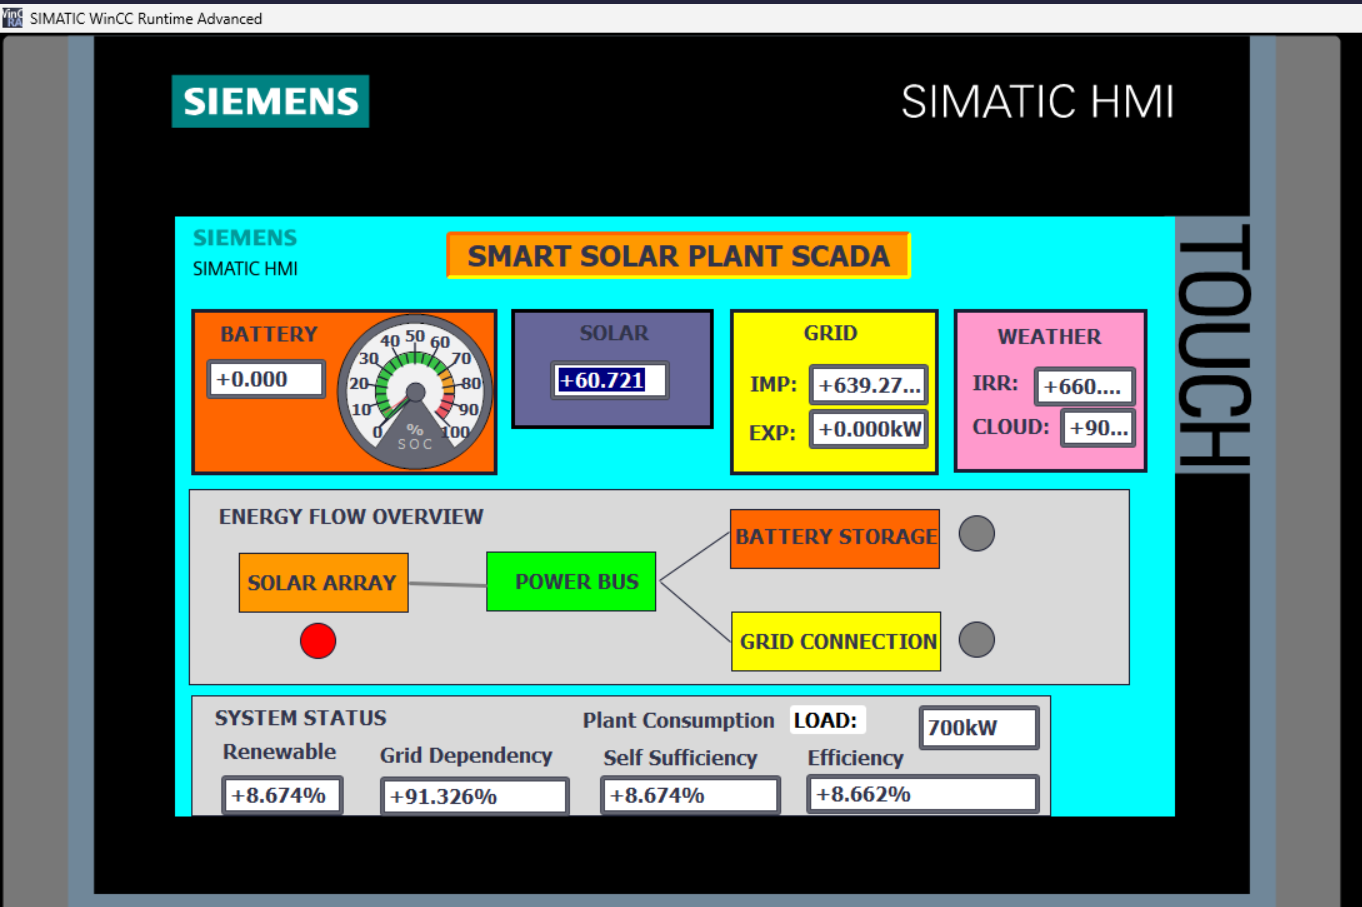Click the CLOUD: label in the weather panel
Image resolution: width=1362 pixels, height=907 pixels.
pyautogui.click(x=1011, y=427)
